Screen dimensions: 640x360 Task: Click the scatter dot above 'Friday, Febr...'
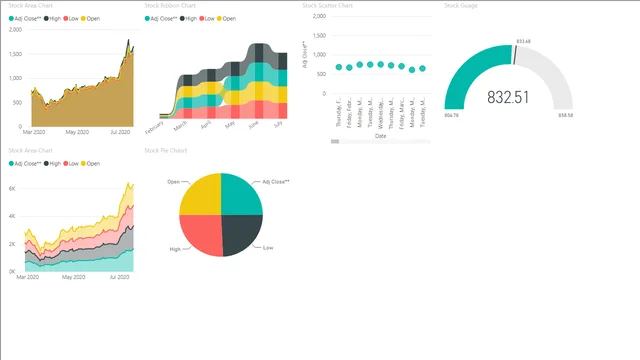click(349, 68)
